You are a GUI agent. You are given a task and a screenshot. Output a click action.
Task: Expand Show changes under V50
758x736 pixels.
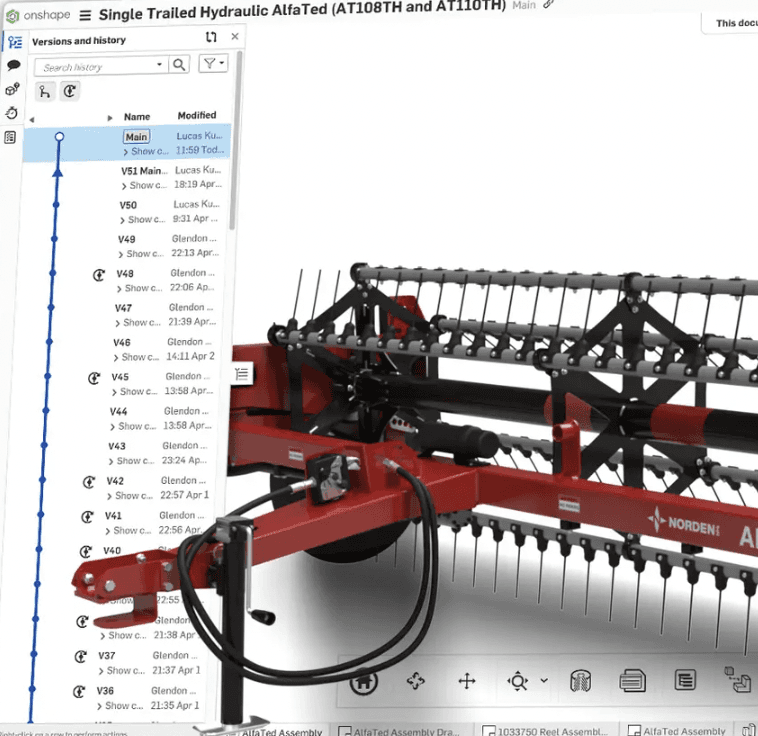click(x=143, y=220)
